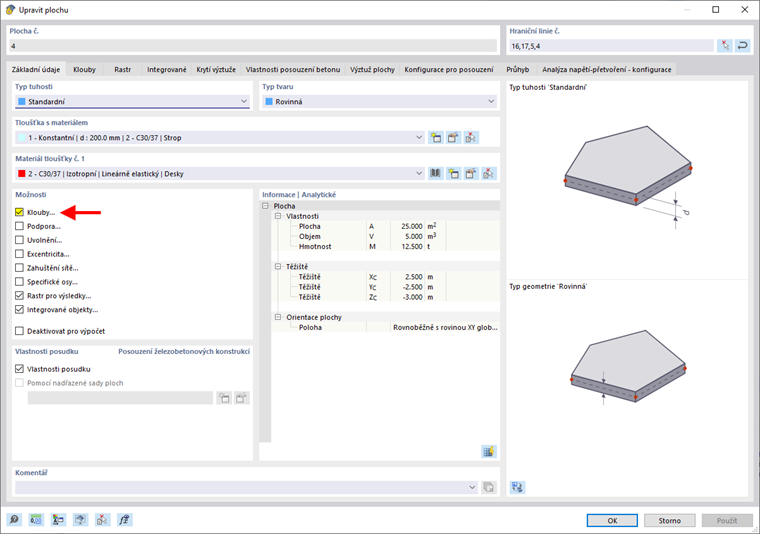This screenshot has width=760, height=534.
Task: Open the Typ tvaru Rovinná dropdown
Action: pos(380,101)
